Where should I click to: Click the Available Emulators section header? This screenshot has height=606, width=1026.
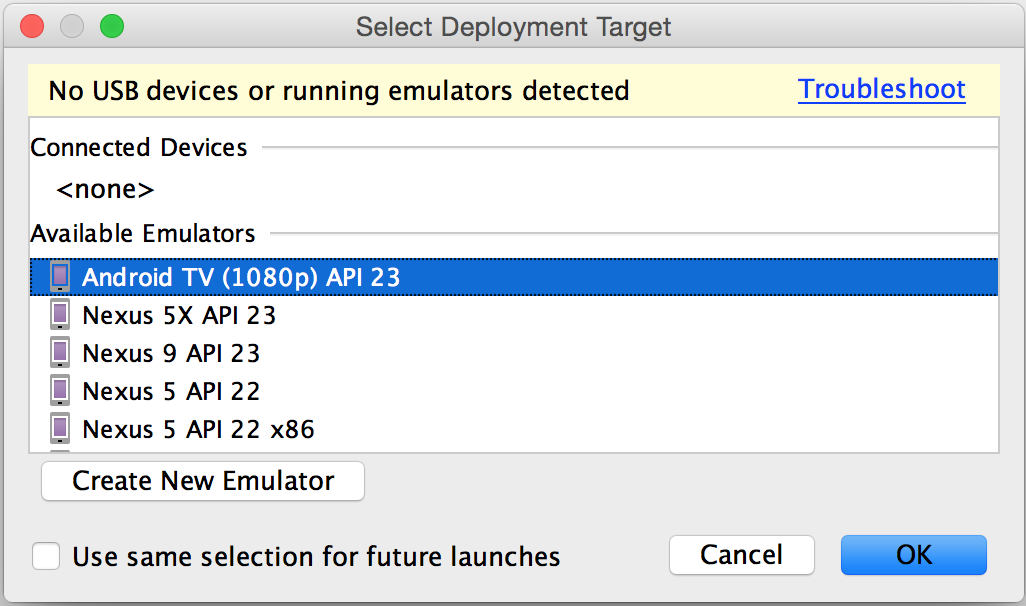[x=143, y=233]
